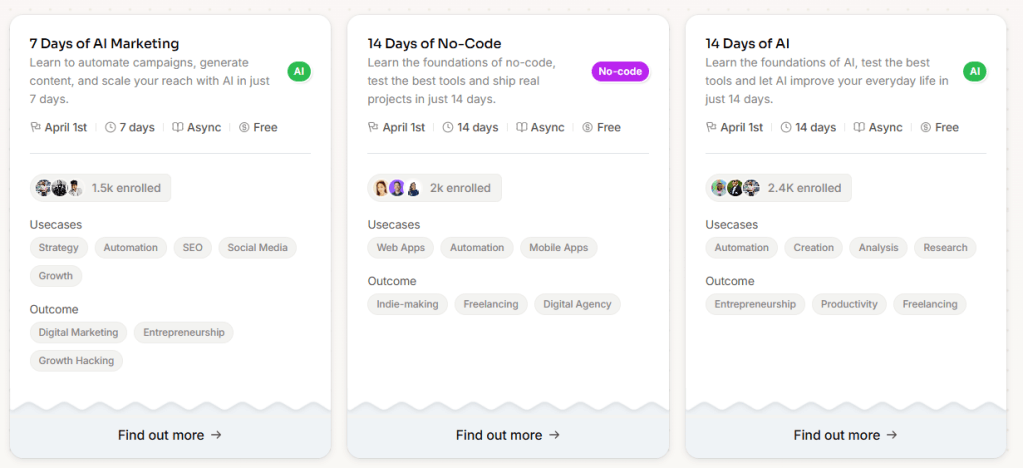Image resolution: width=1023 pixels, height=468 pixels.
Task: Click the Async book icon on 14 Days of AI
Action: (859, 128)
